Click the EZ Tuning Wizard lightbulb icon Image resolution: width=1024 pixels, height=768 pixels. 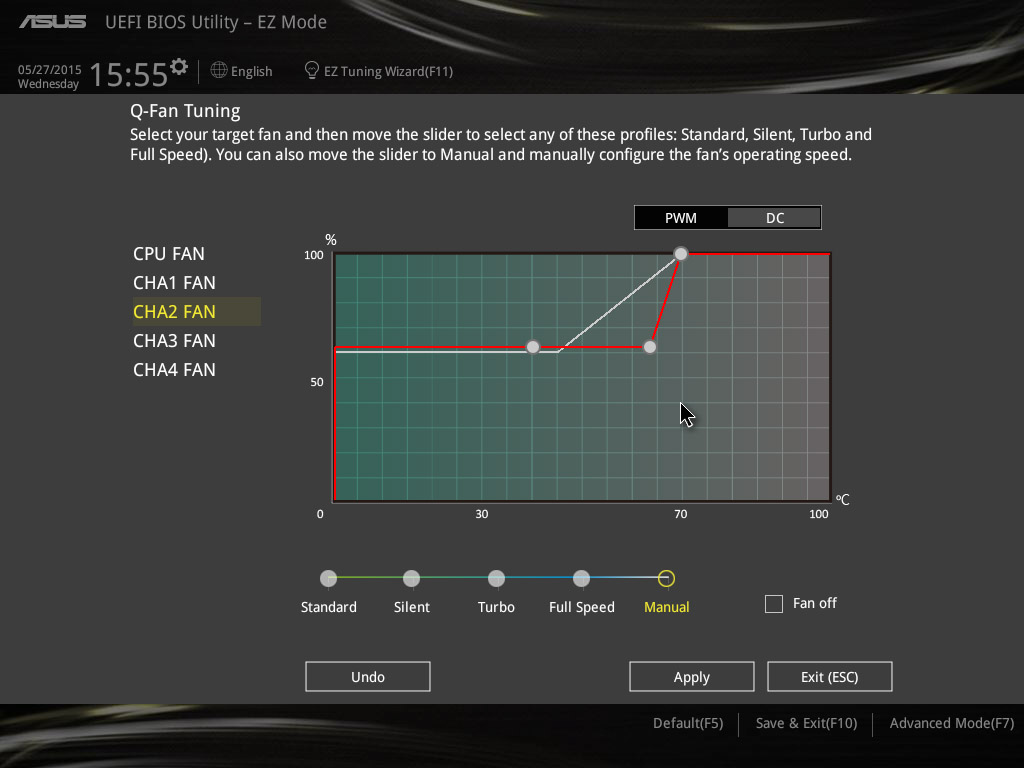(x=312, y=70)
